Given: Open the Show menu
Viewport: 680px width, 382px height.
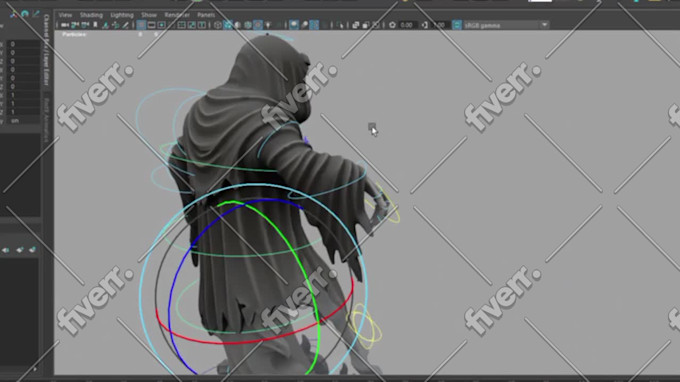Looking at the screenshot, I should pos(149,15).
